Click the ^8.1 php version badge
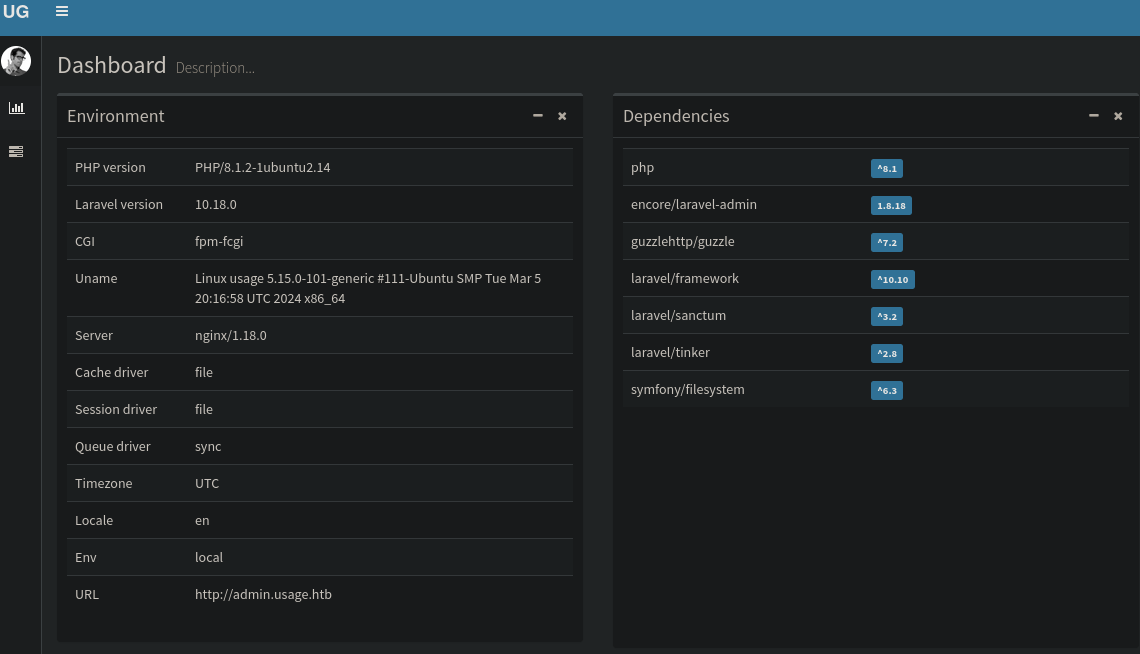1140x654 pixels. pyautogui.click(x=886, y=169)
